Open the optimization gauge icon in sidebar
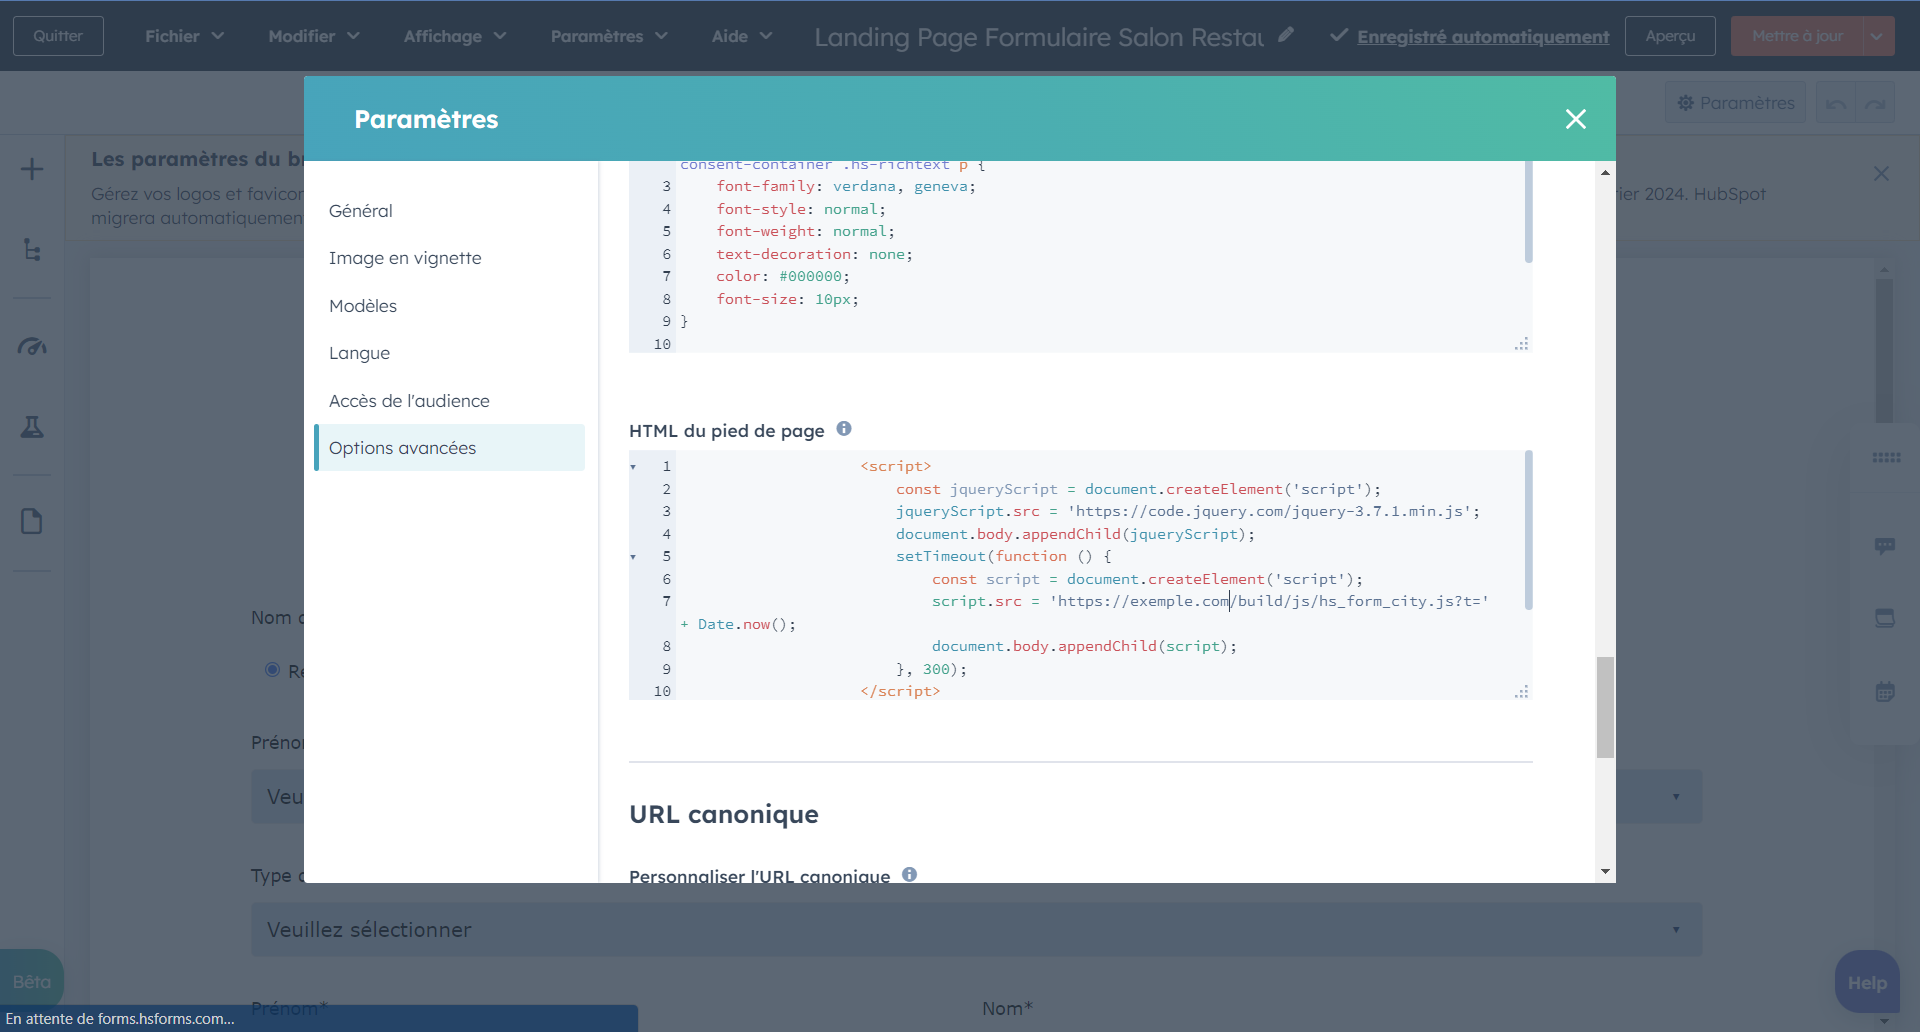This screenshot has width=1920, height=1032. pos(32,347)
